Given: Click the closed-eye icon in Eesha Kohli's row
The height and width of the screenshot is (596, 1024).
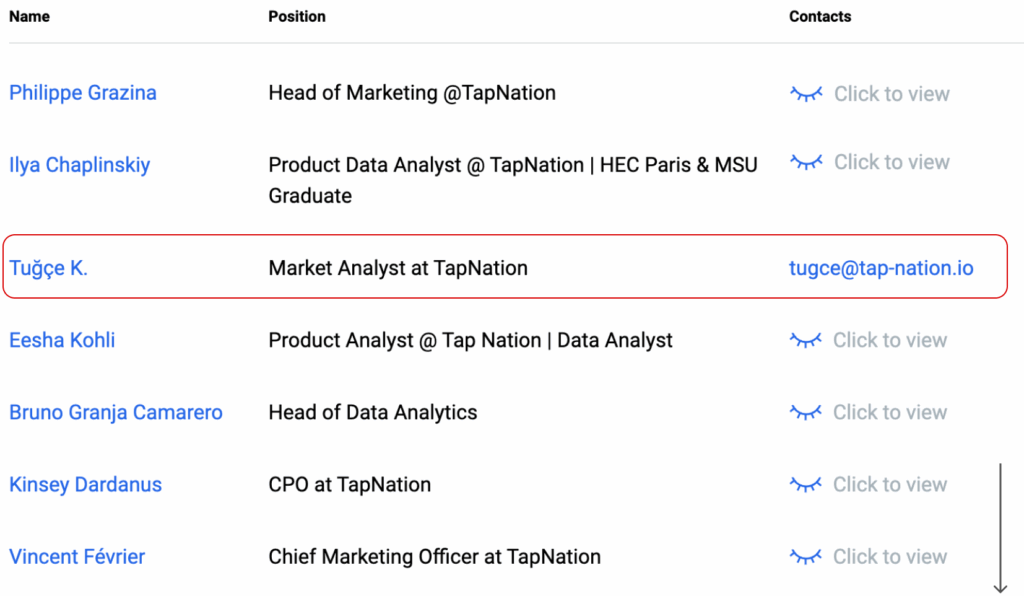Looking at the screenshot, I should click(x=806, y=340).
